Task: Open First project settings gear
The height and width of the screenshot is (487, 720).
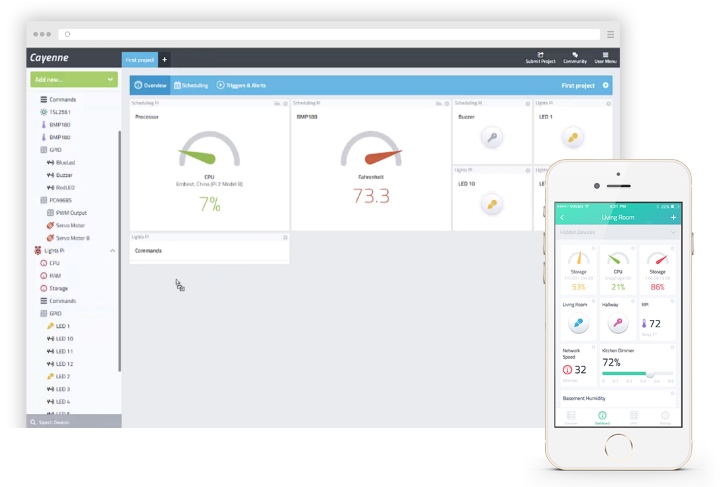Action: [606, 85]
